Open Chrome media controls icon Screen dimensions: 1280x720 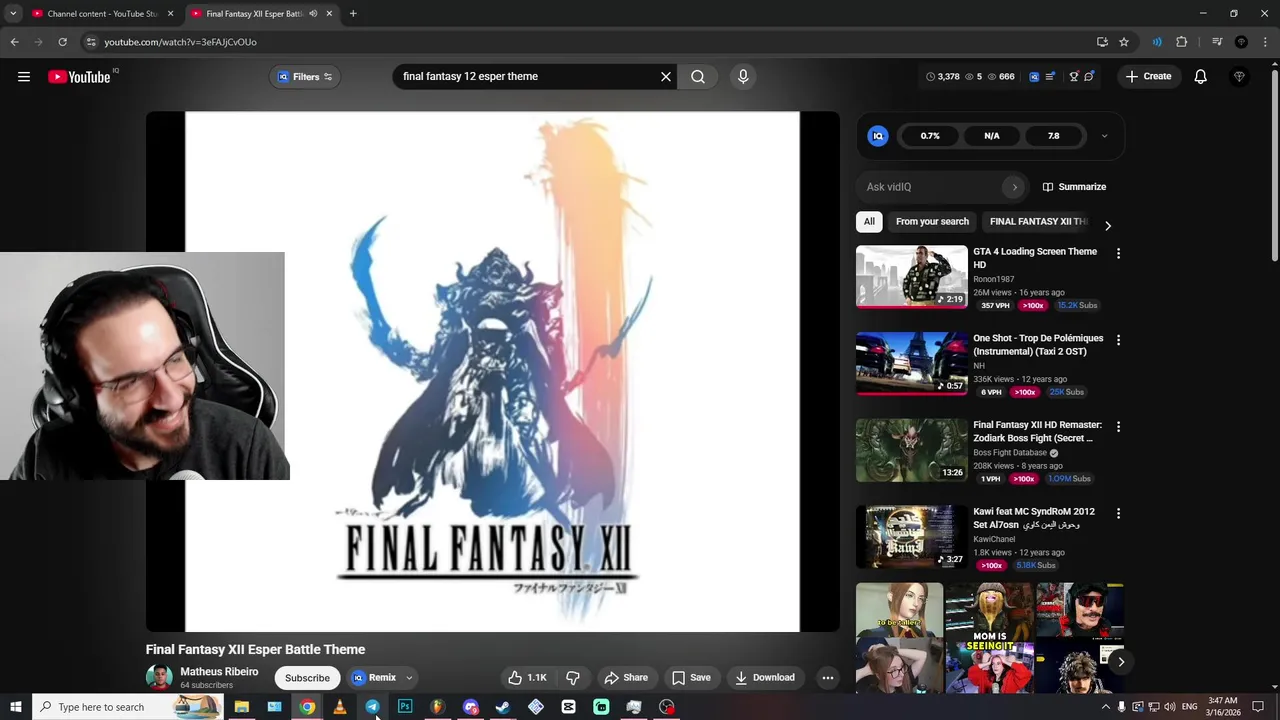pyautogui.click(x=1217, y=42)
